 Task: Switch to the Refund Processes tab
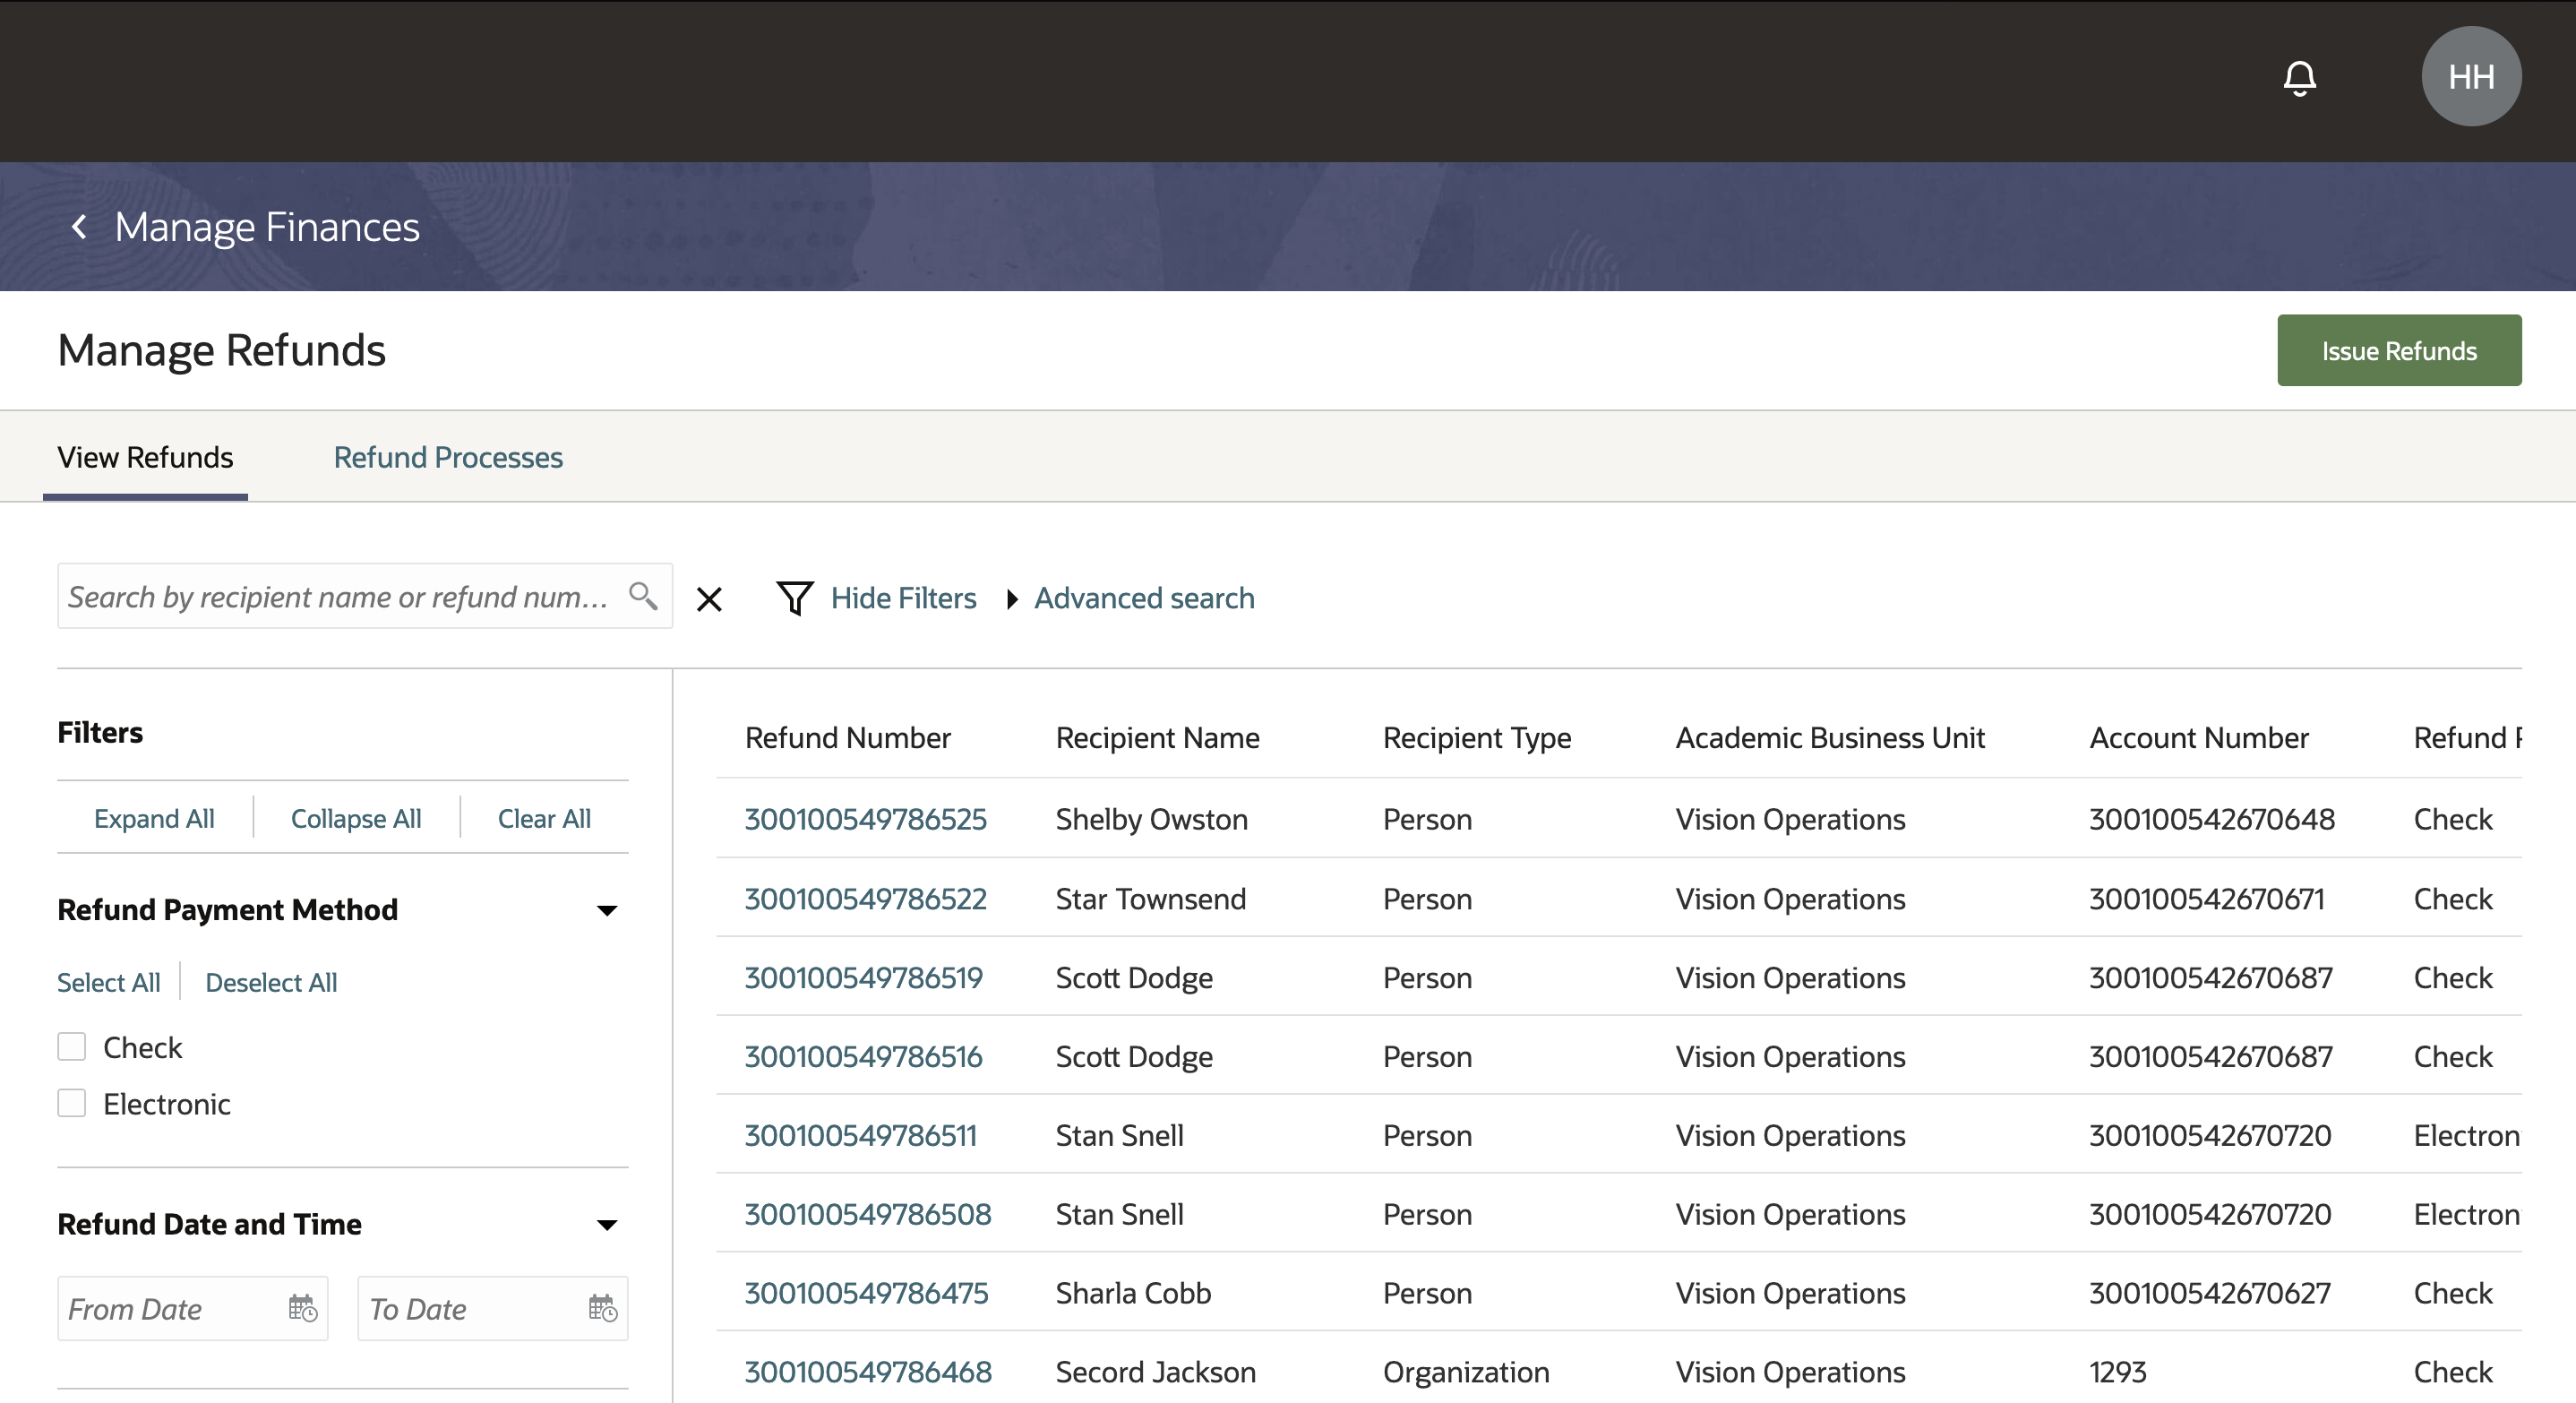[x=448, y=457]
